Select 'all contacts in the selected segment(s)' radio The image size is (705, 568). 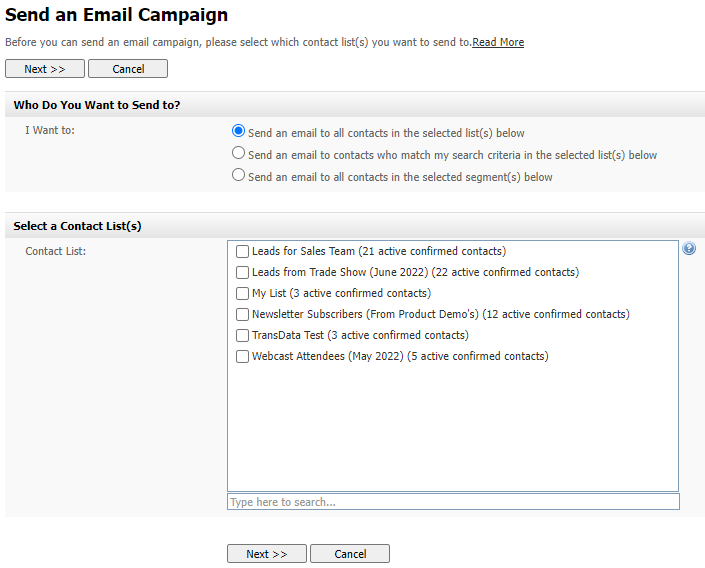pos(238,175)
